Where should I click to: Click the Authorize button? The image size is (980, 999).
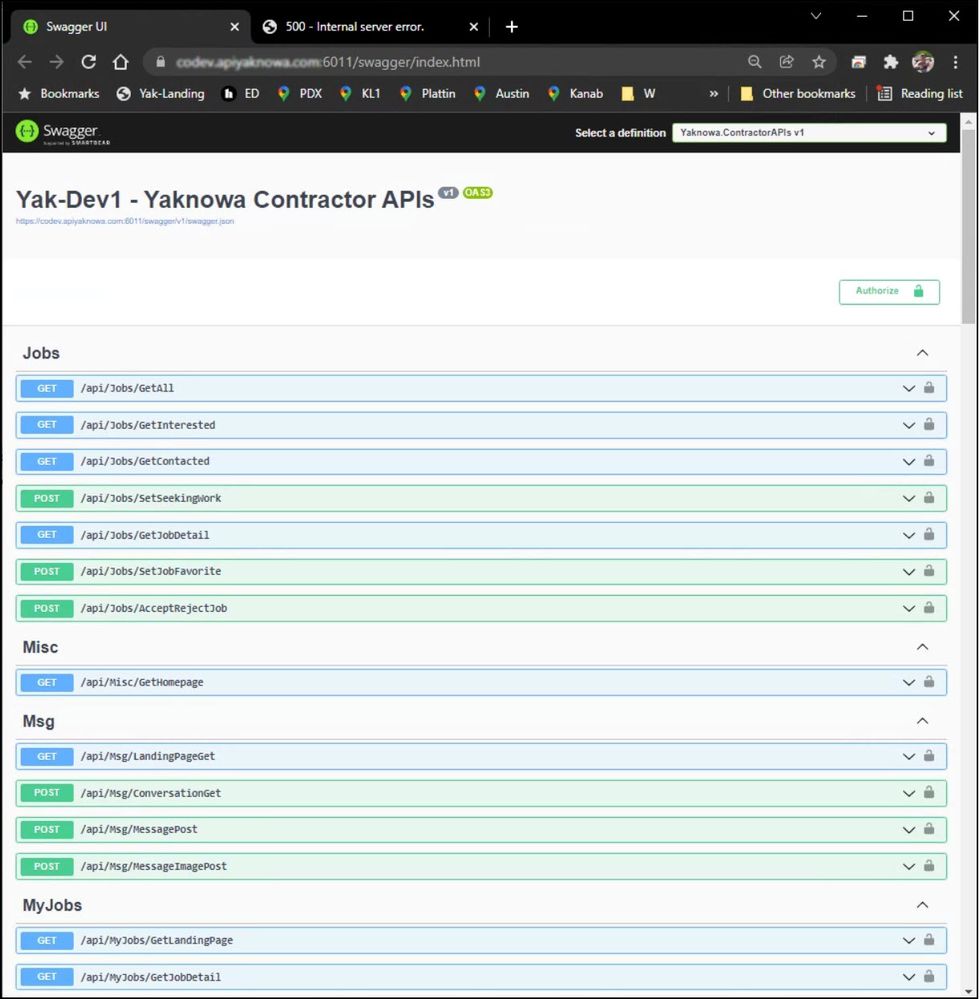pos(888,291)
